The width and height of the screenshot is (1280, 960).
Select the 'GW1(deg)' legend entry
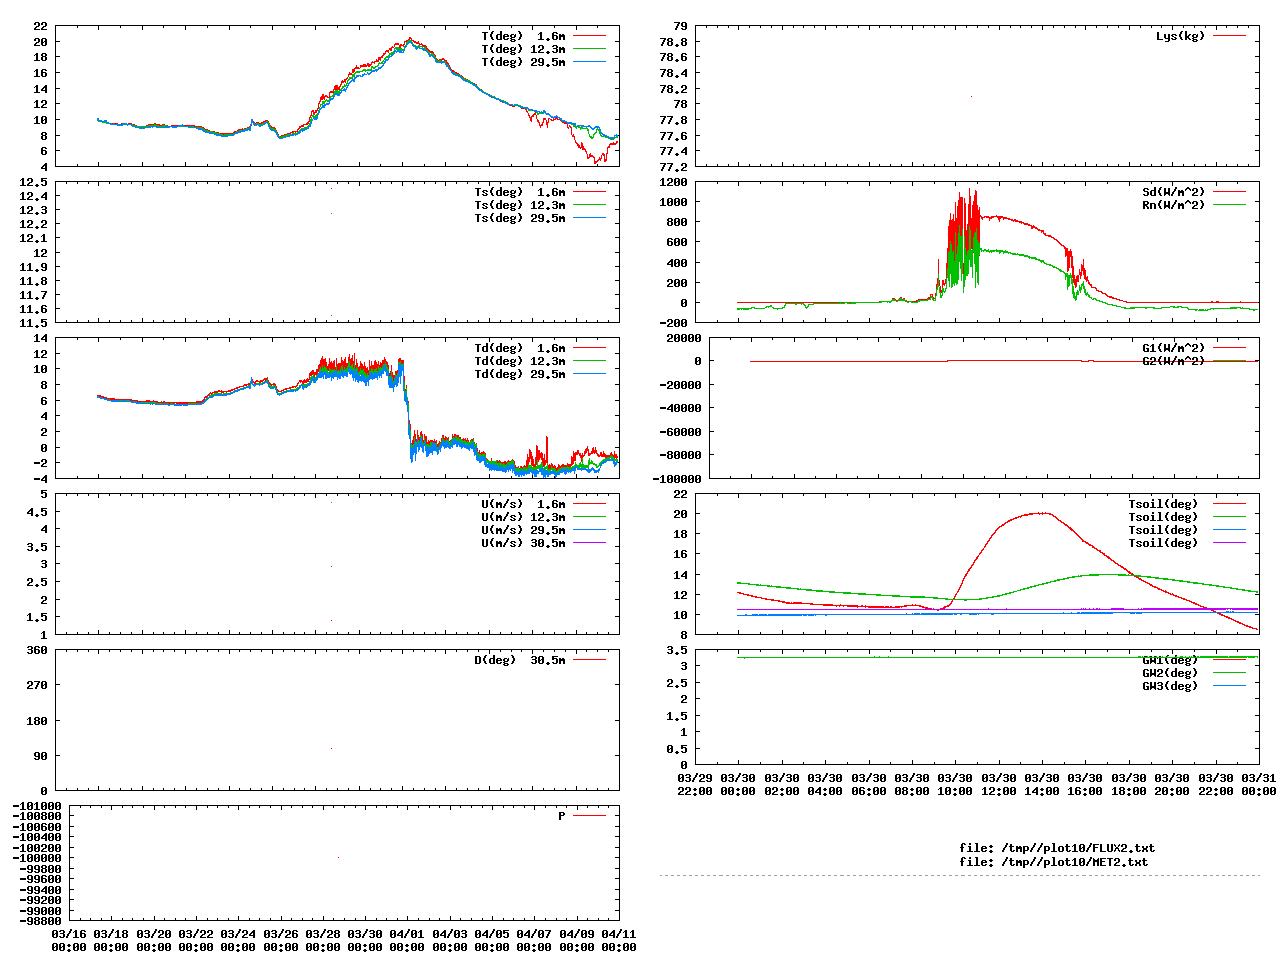tap(1170, 660)
